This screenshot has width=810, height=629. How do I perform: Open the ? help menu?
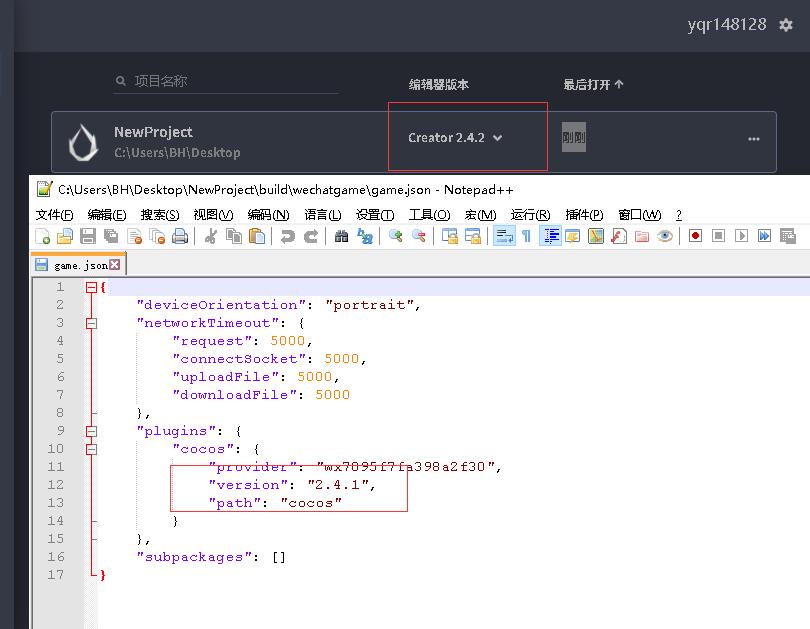coord(679,215)
